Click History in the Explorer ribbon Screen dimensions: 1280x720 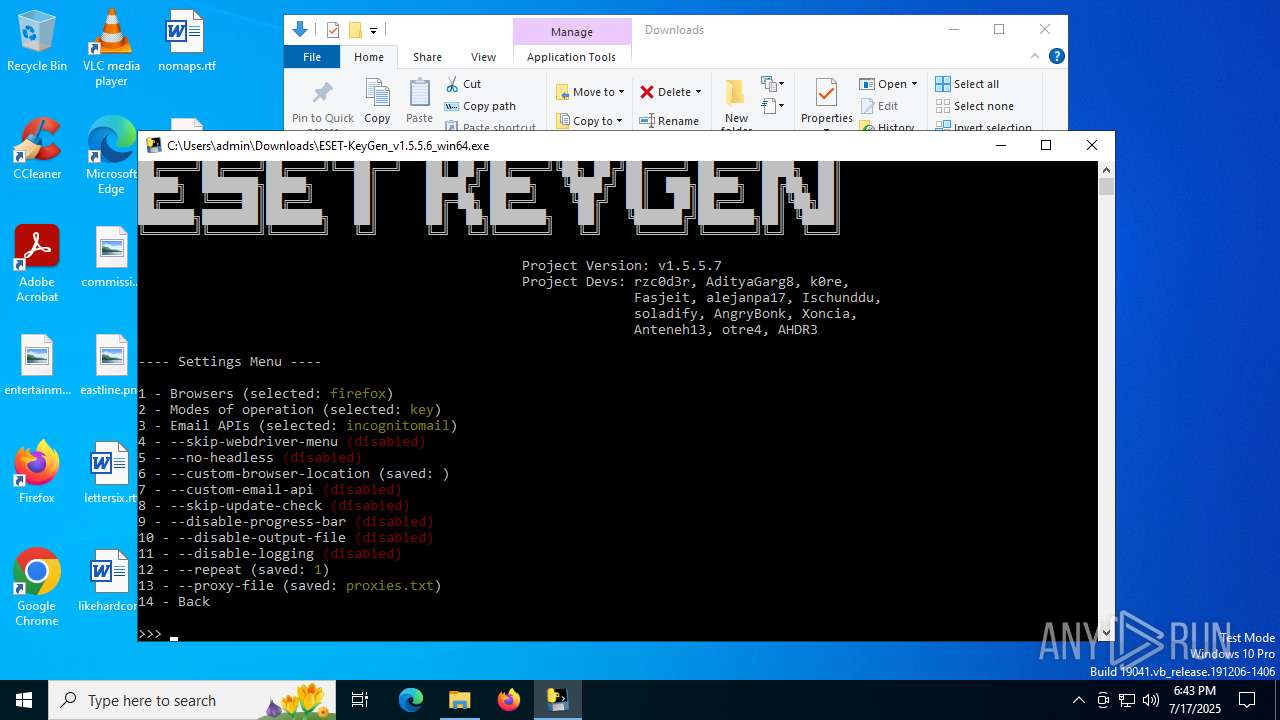click(x=886, y=127)
